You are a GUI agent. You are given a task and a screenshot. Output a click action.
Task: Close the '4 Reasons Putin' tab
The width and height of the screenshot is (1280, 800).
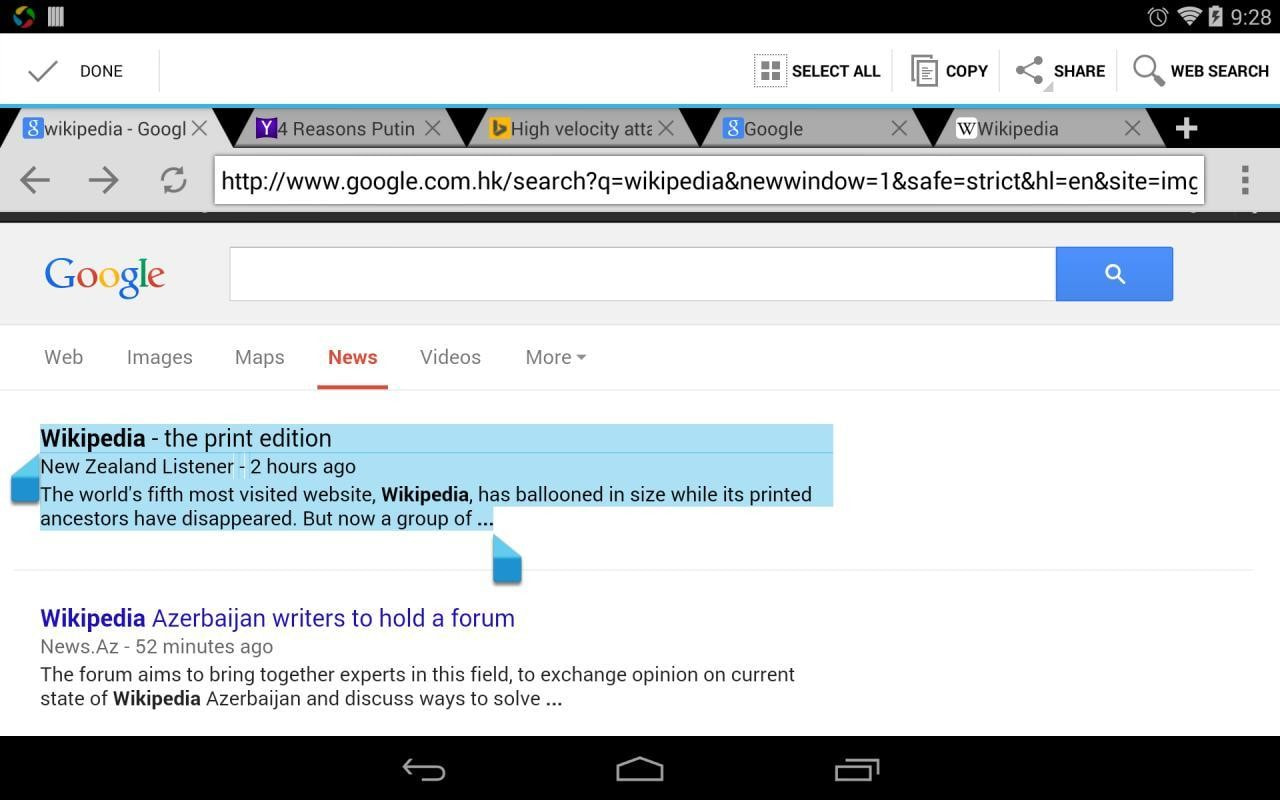click(433, 128)
